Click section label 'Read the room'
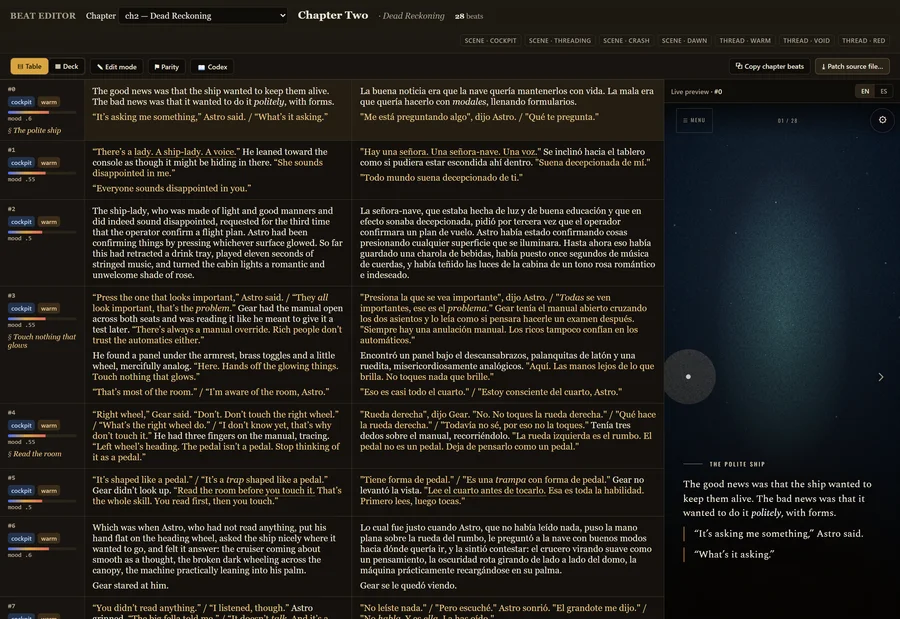This screenshot has width=900, height=619. (x=34, y=454)
